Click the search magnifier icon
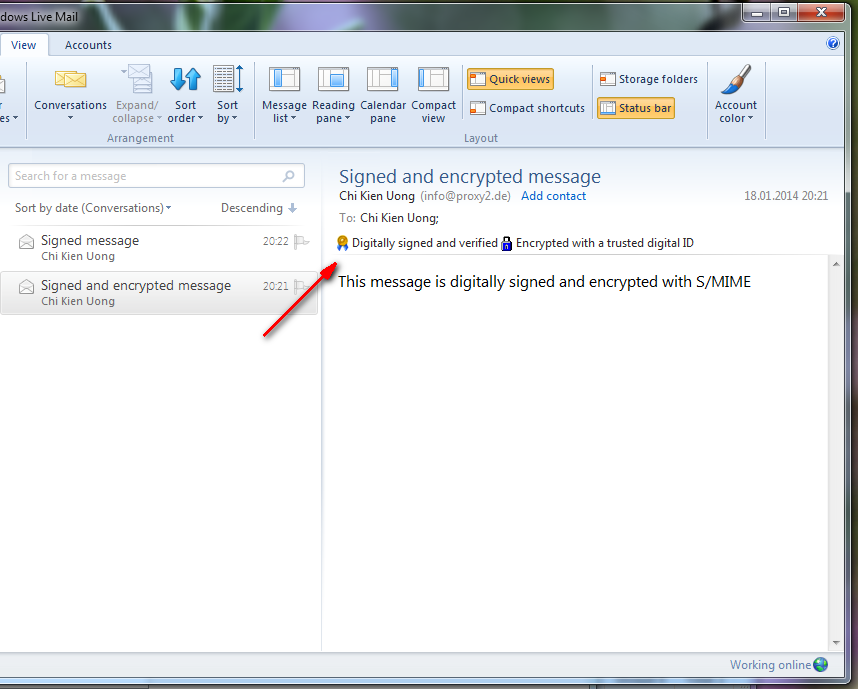858x689 pixels. point(288,176)
